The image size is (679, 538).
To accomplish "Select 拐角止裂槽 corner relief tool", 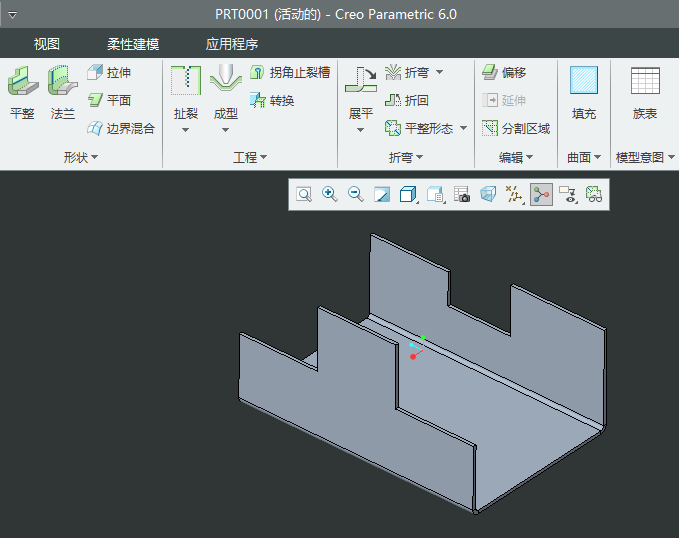I will coord(290,72).
